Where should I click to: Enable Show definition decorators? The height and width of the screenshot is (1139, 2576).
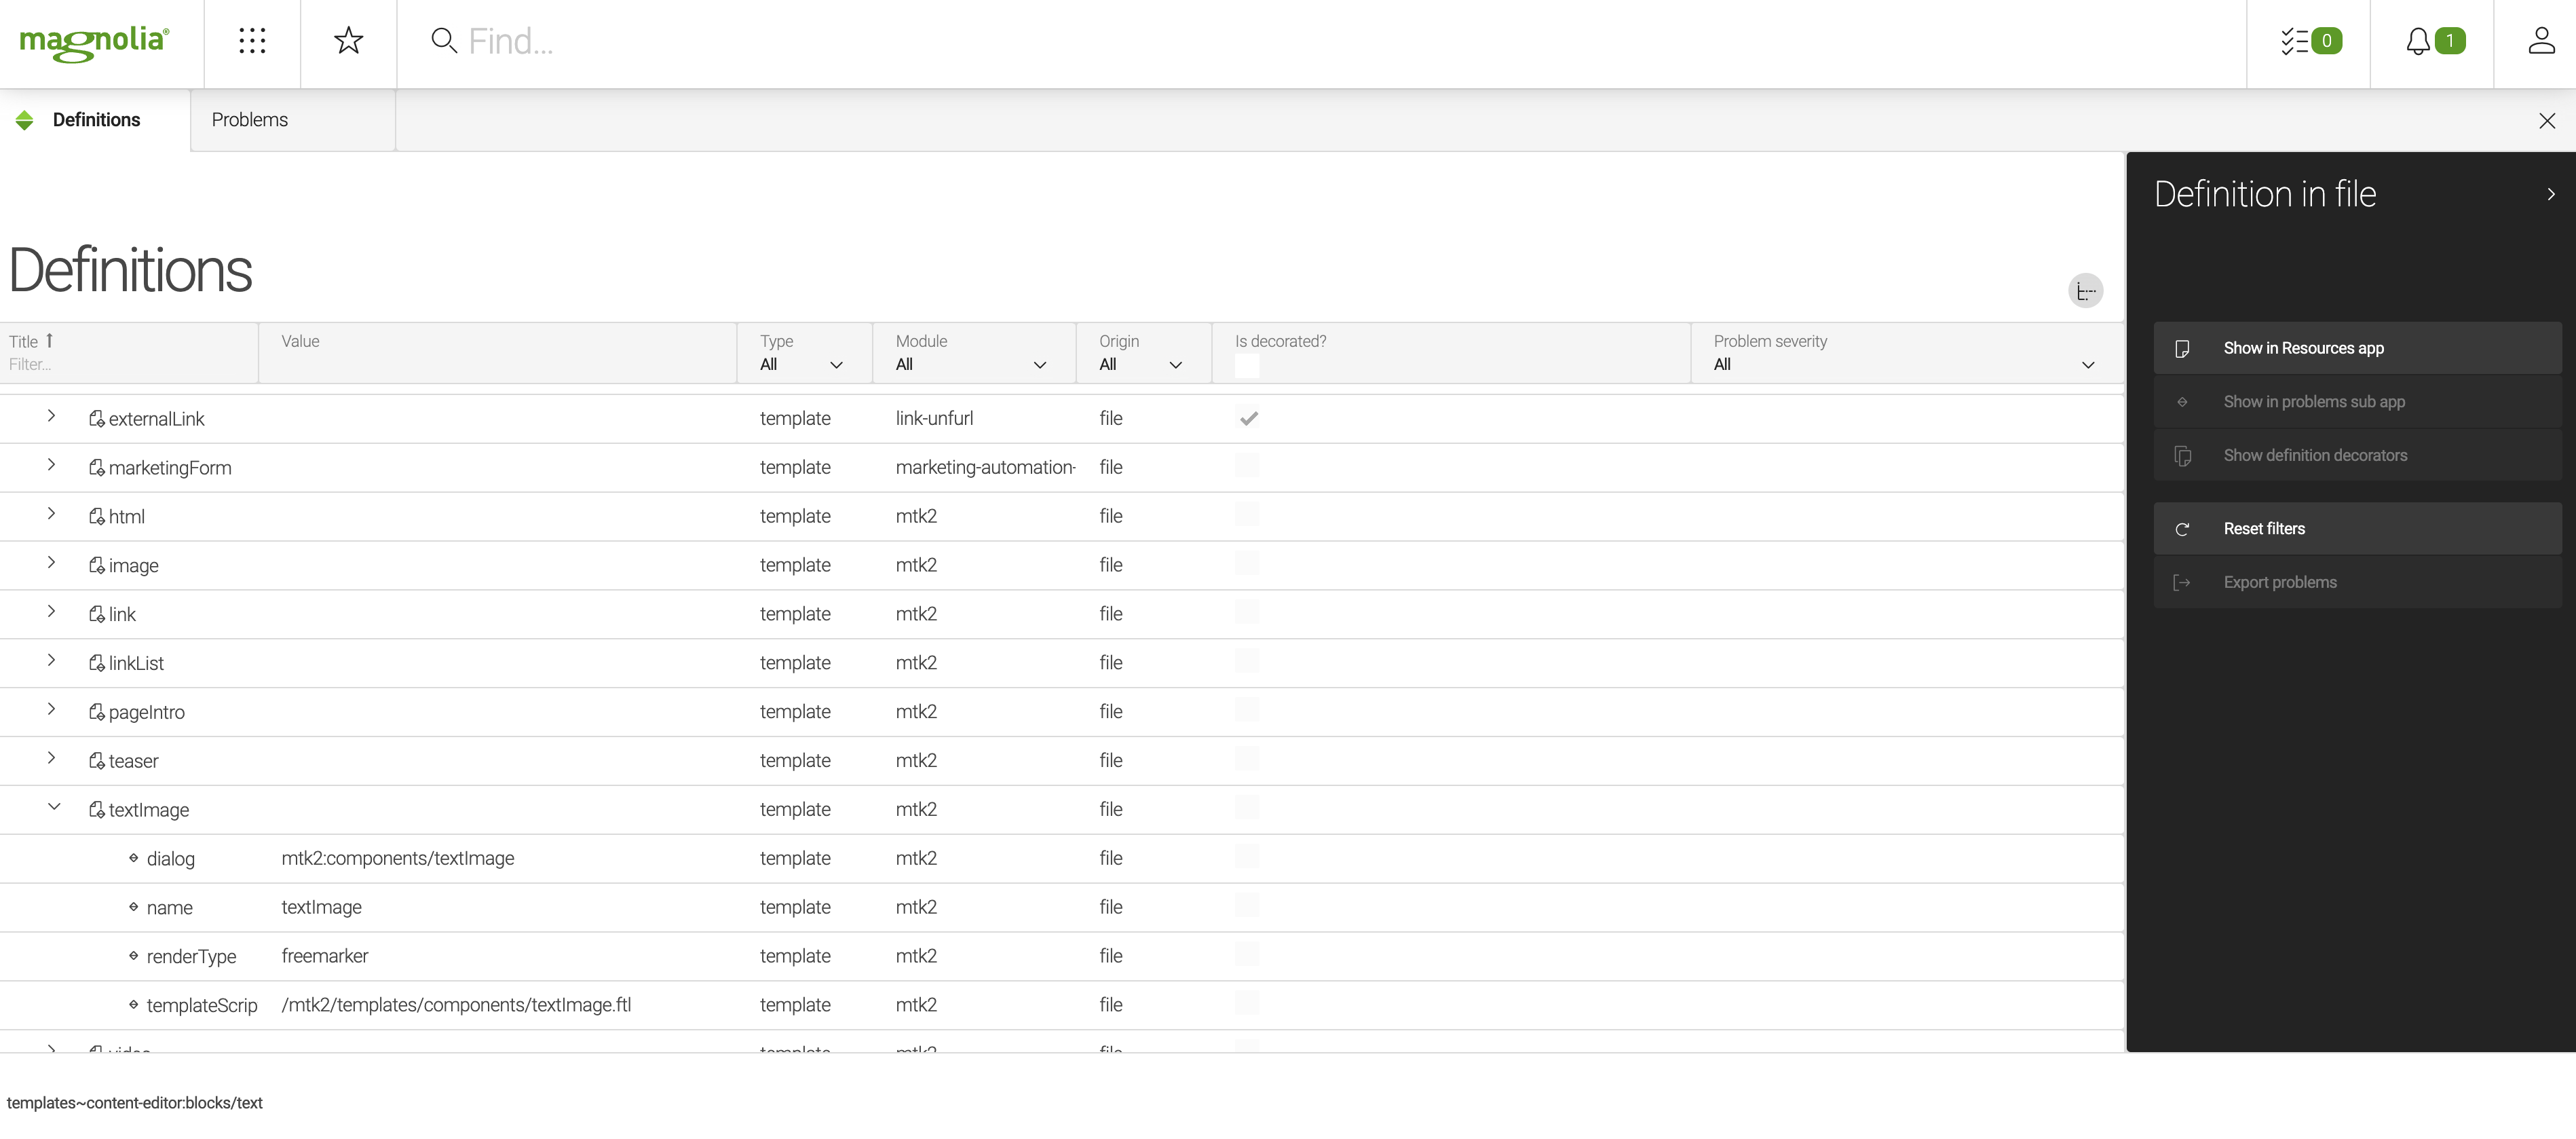(x=2315, y=455)
